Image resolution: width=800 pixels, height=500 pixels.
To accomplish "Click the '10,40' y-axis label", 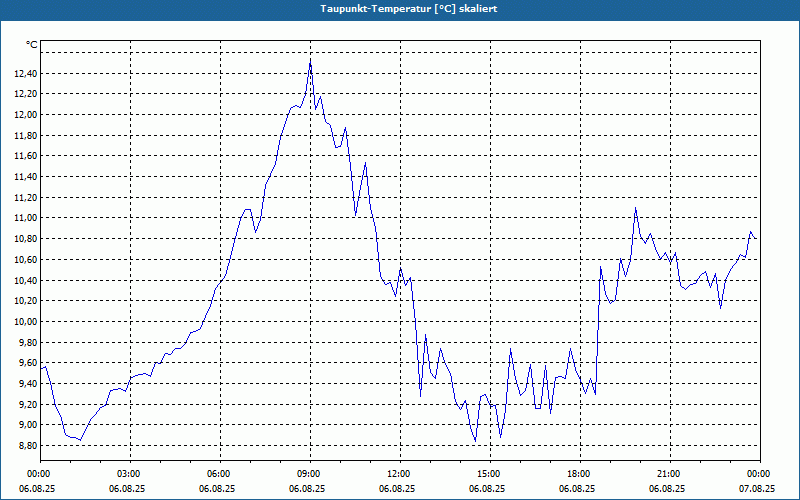I will (x=26, y=281).
